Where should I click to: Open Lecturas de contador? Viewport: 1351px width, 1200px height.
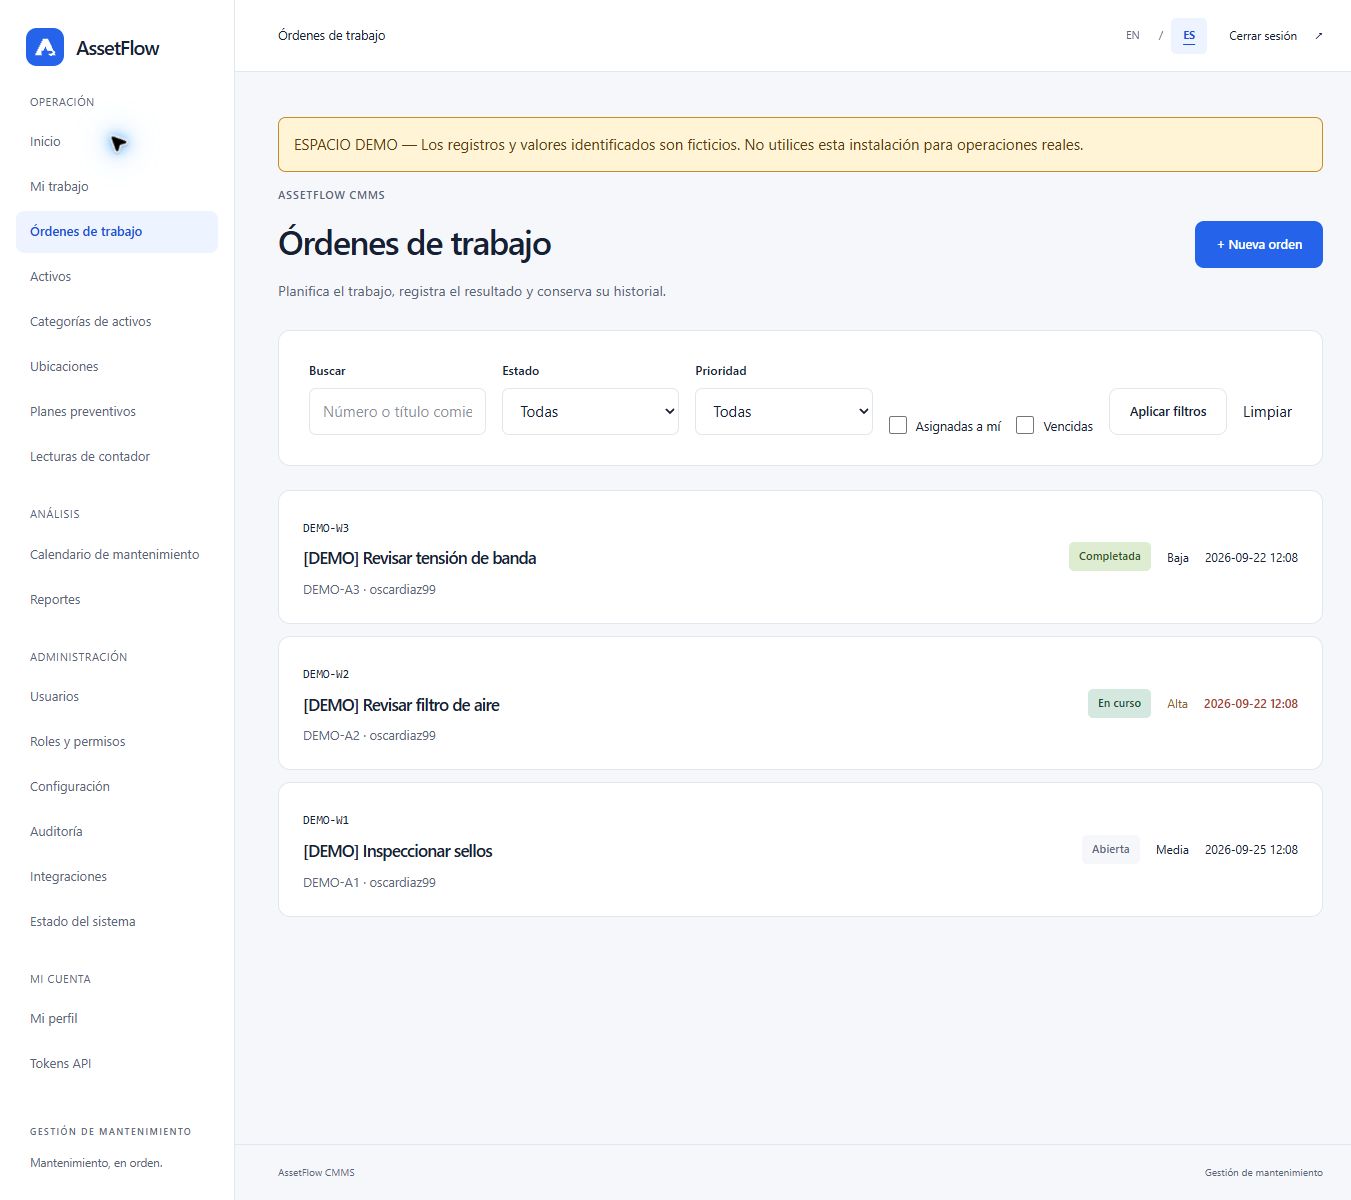117,457
